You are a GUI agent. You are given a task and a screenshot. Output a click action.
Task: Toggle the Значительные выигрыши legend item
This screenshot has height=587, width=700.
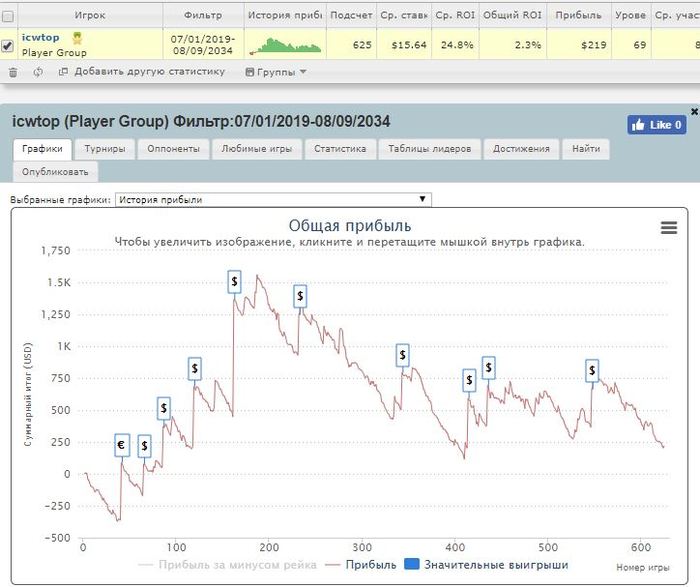tap(486, 565)
